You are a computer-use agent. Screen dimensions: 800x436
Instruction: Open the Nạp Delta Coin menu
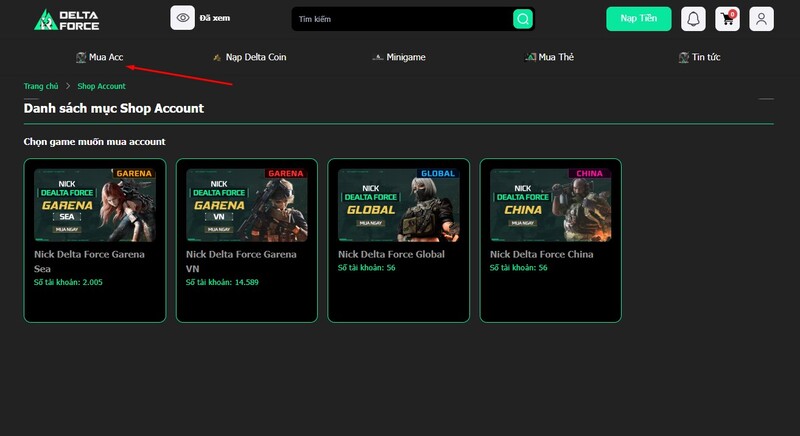tap(249, 57)
